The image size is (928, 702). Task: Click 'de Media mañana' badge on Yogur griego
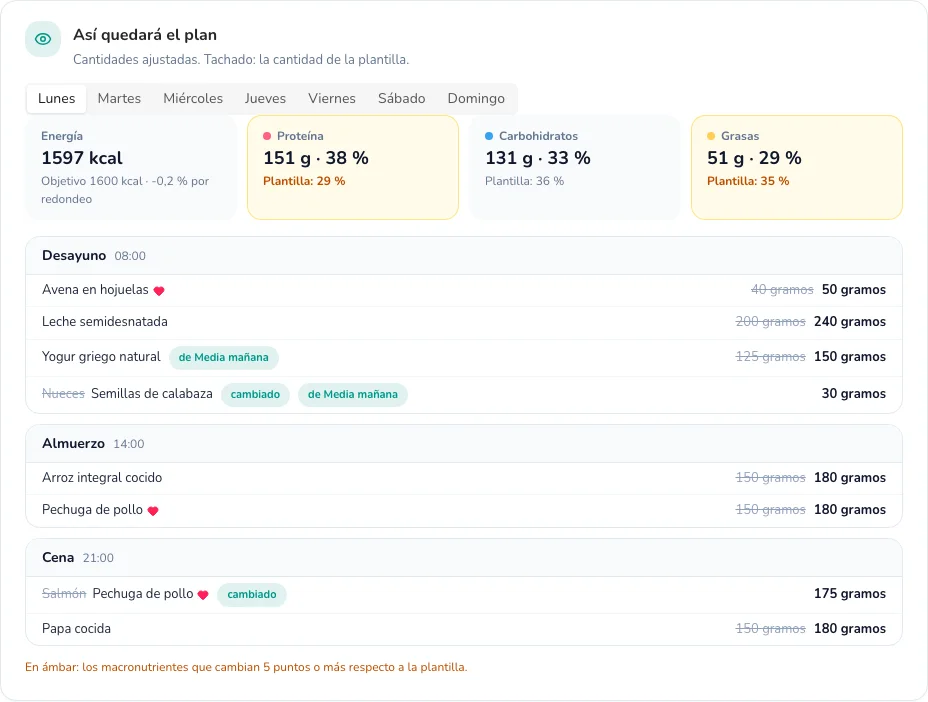click(224, 358)
